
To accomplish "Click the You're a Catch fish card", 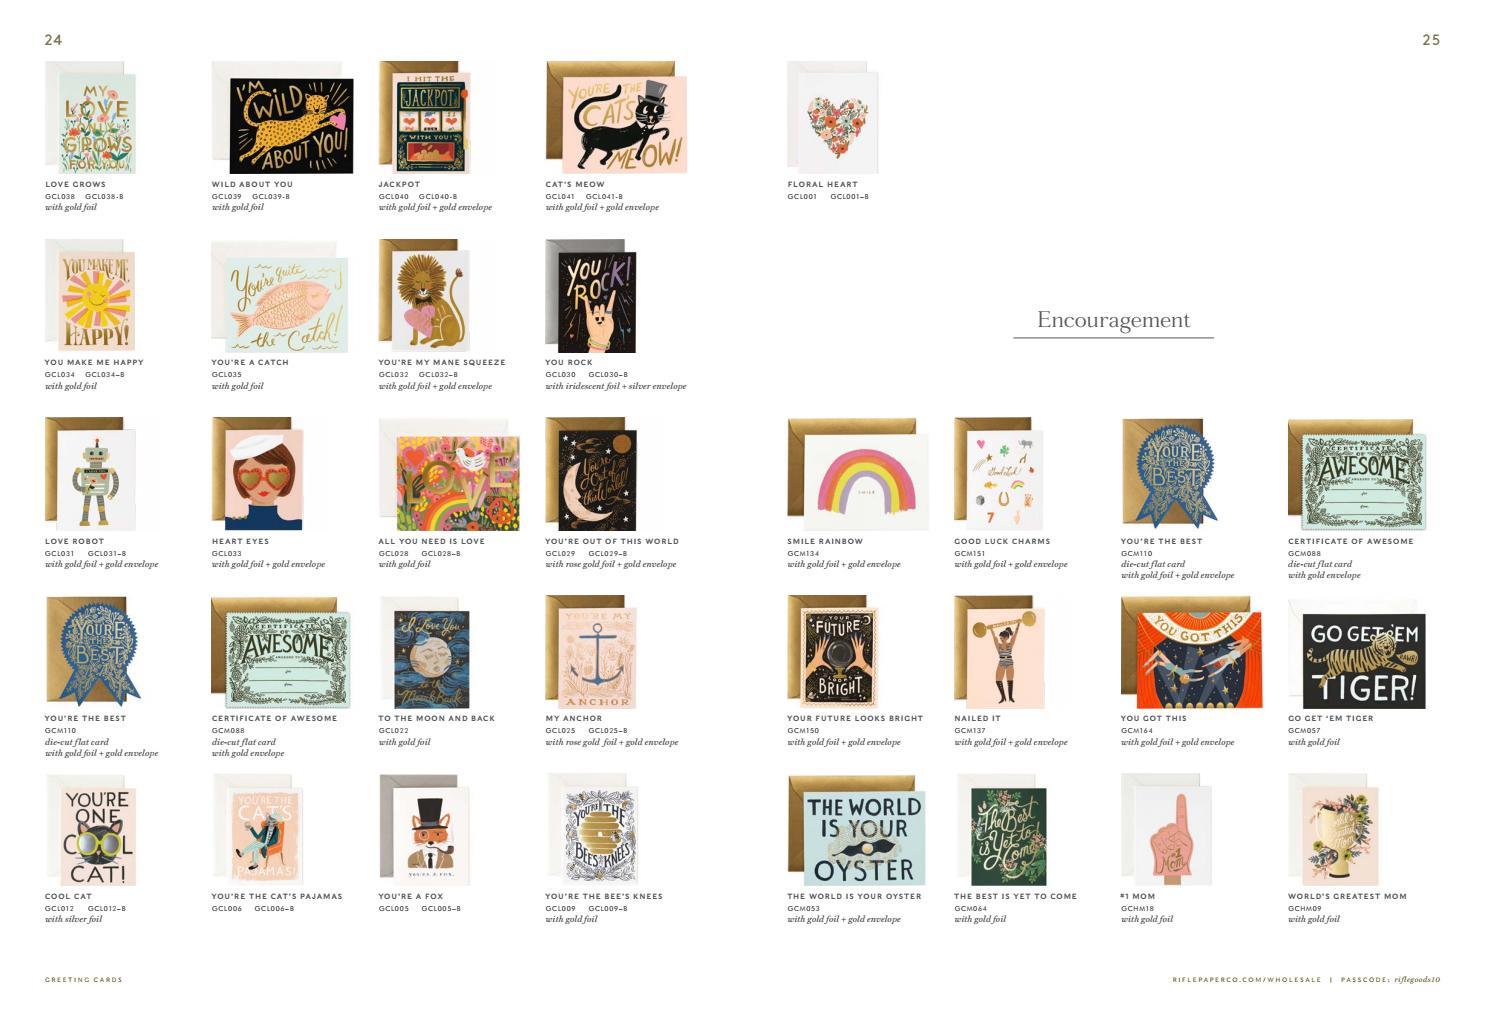I will click(x=280, y=296).
